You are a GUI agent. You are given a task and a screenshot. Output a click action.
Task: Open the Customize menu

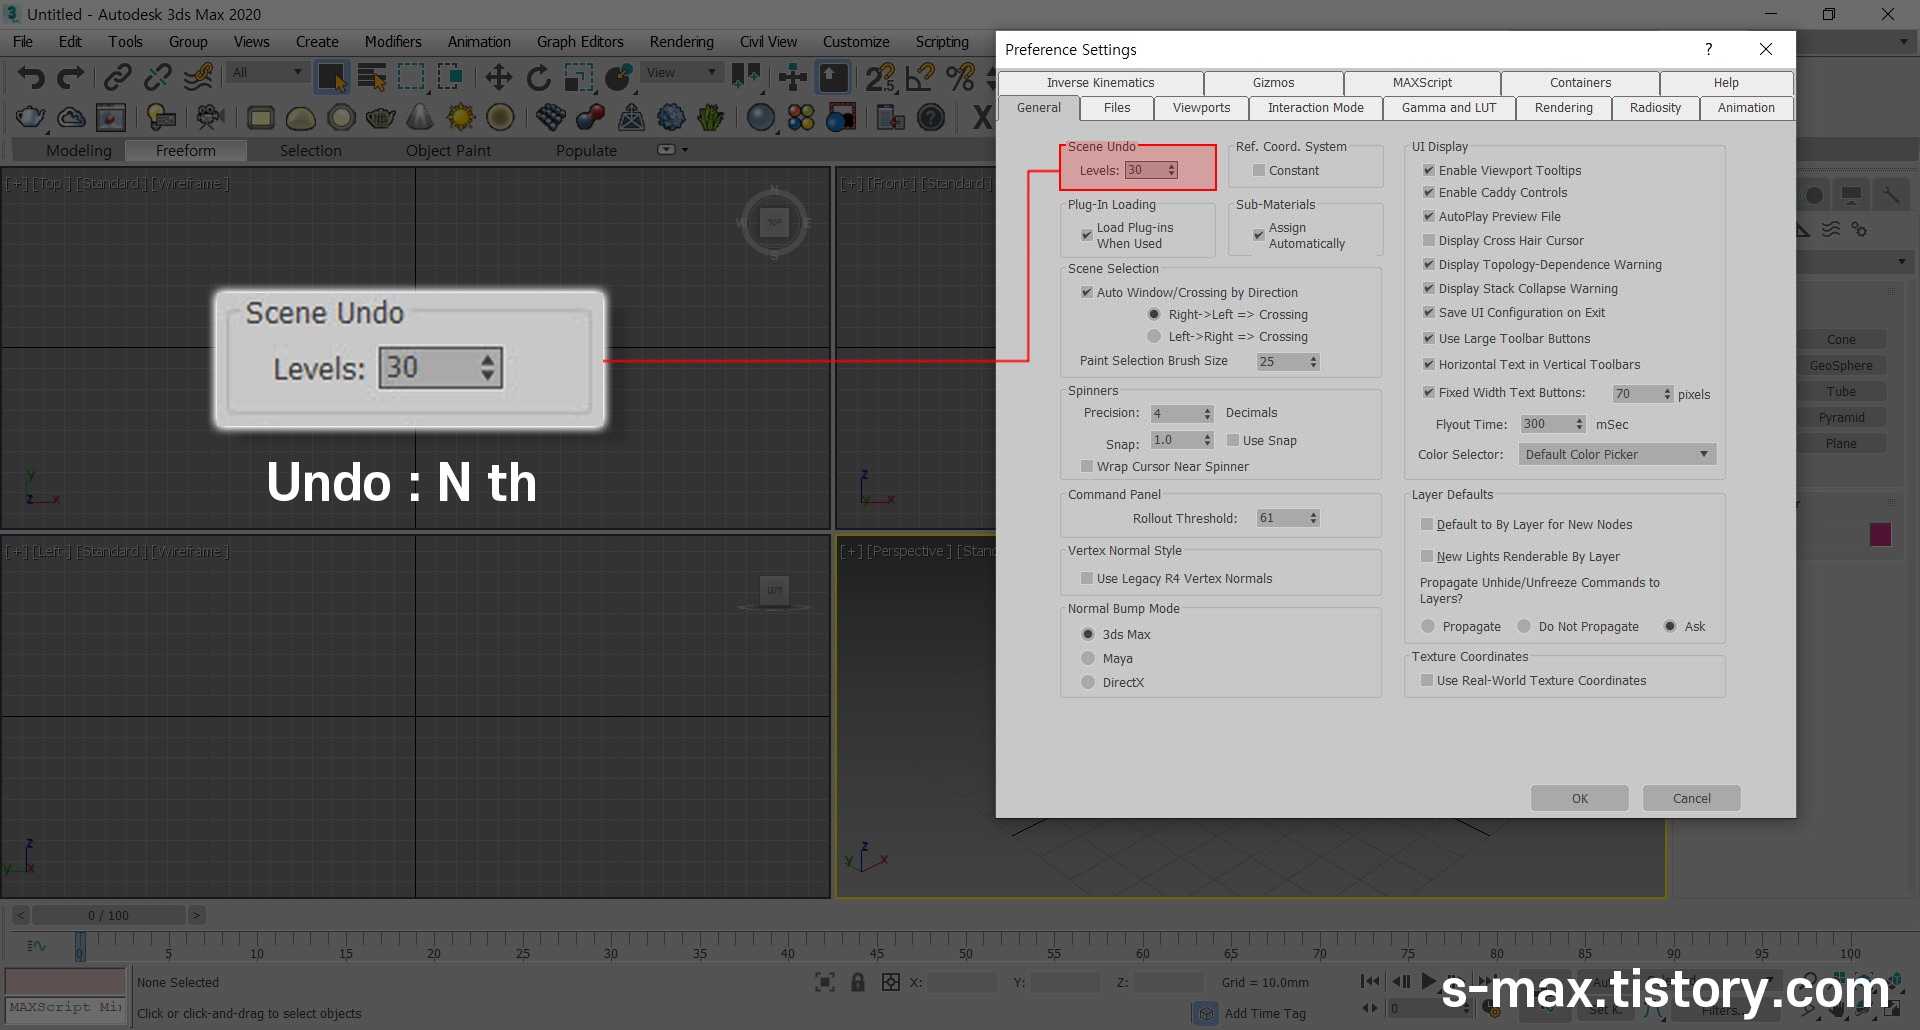click(856, 42)
